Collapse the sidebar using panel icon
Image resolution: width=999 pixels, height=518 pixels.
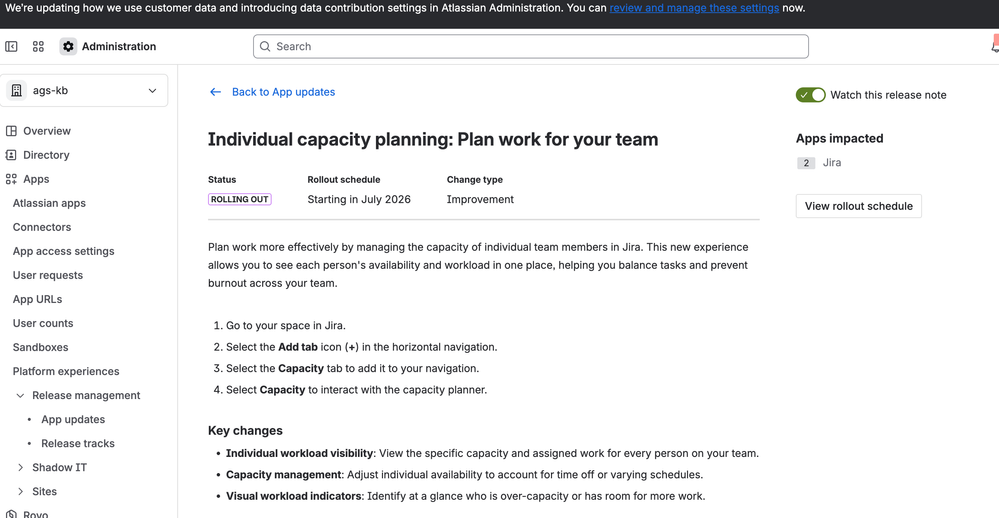(11, 47)
